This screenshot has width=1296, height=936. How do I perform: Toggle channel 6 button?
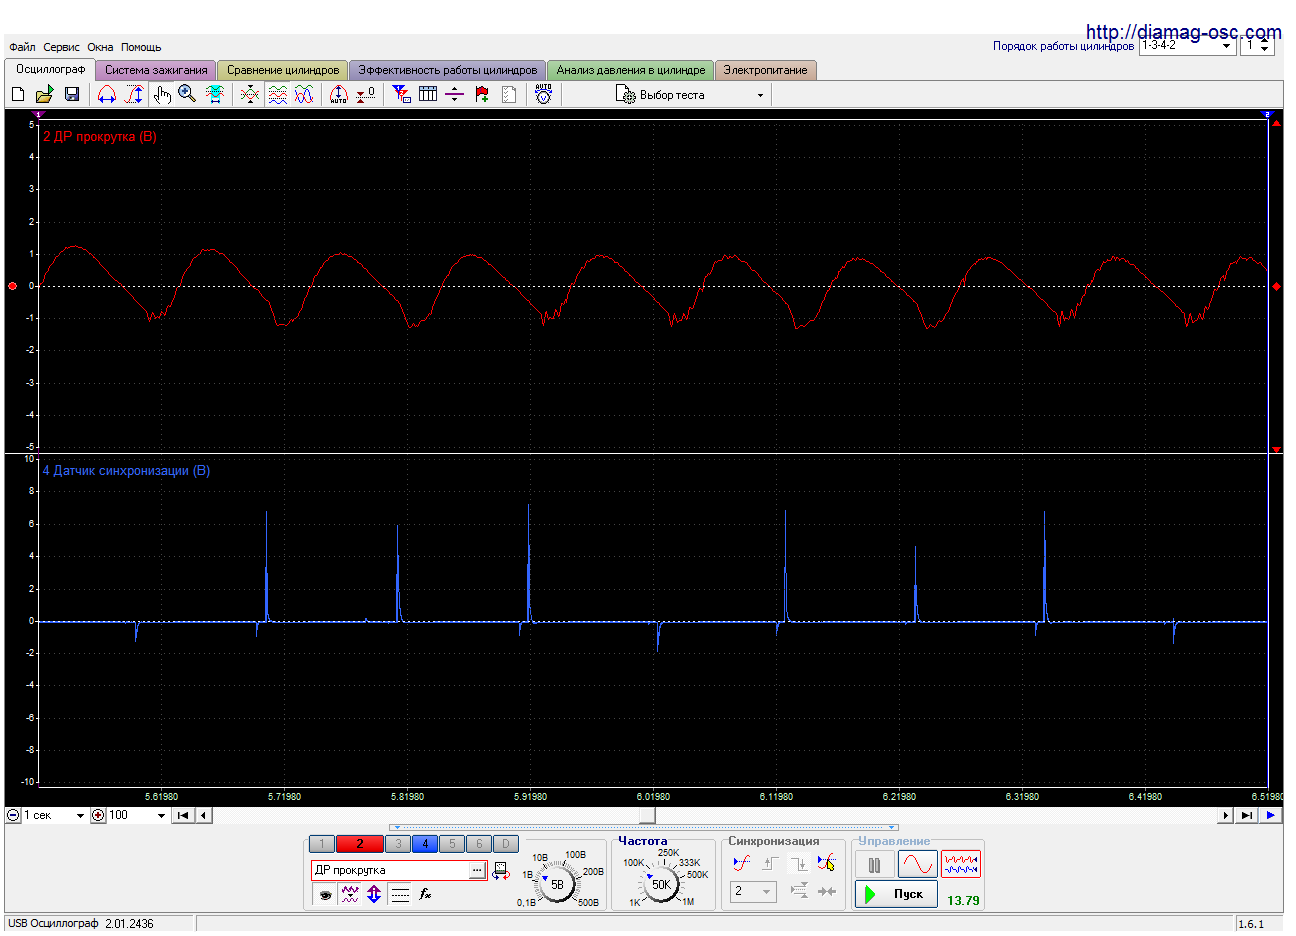click(479, 844)
